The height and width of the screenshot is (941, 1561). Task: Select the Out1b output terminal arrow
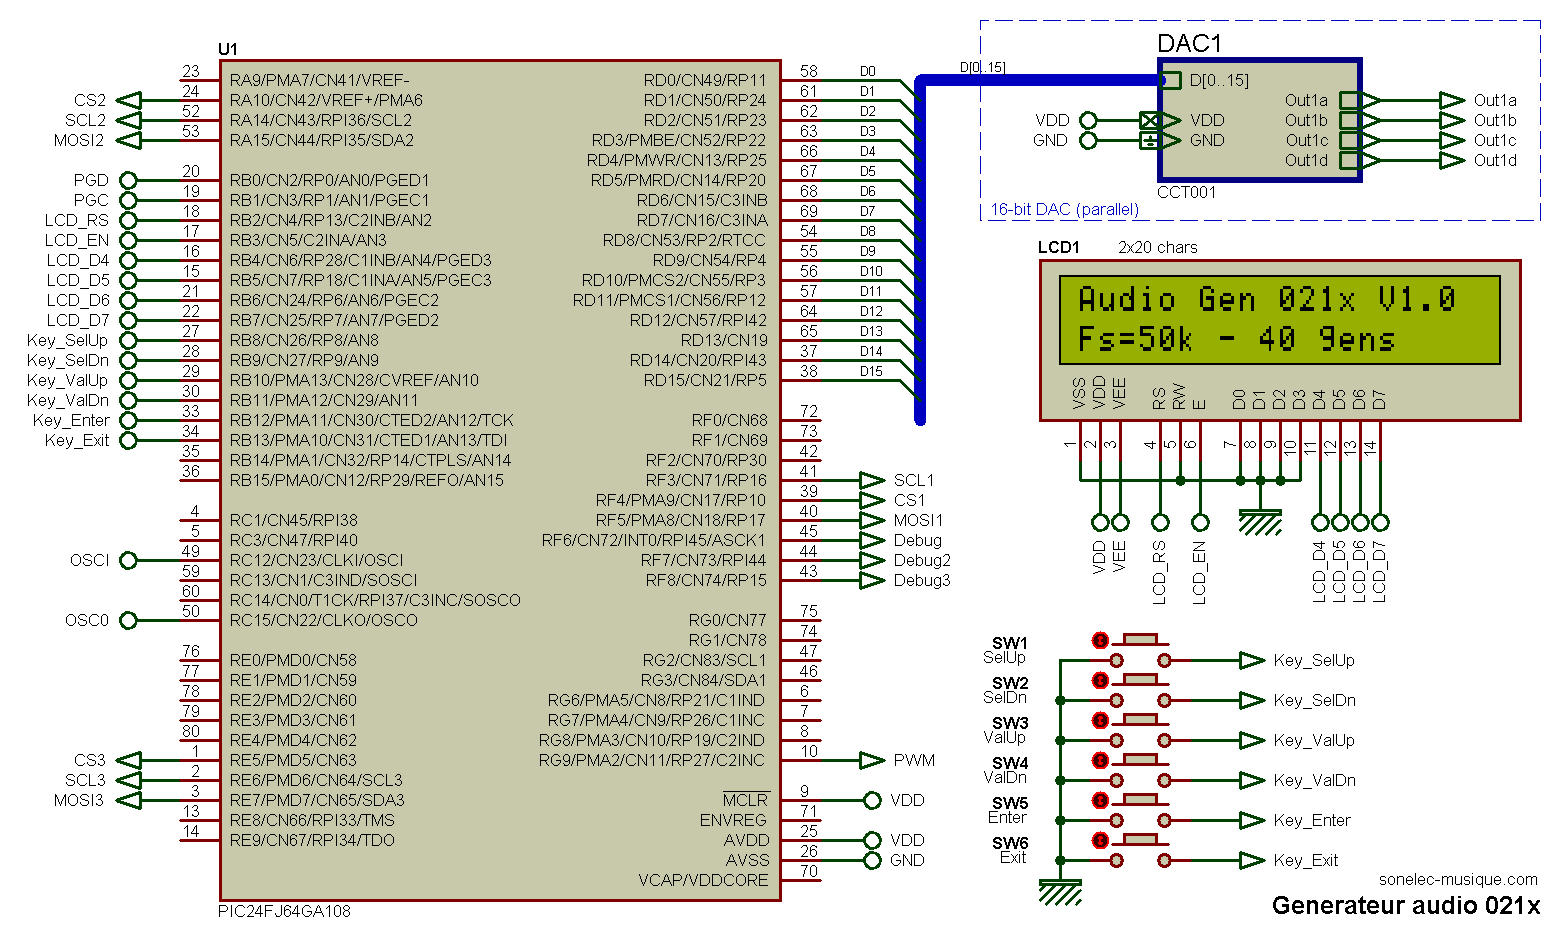tap(1452, 120)
